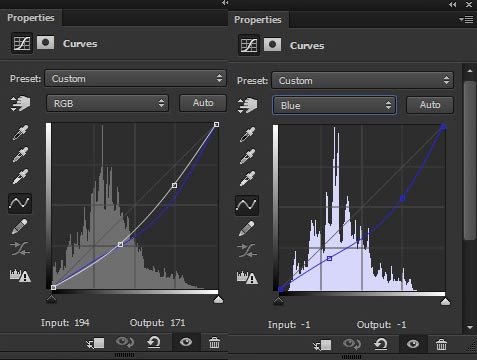Click smooth curve values icon in left panel
This screenshot has height=360, width=477.
[x=20, y=249]
